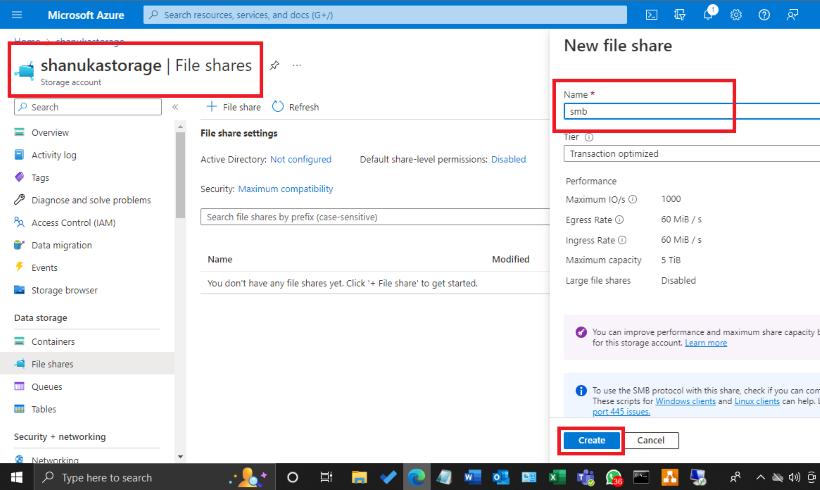This screenshot has width=820, height=490.
Task: Sort by the Name column header
Action: (x=220, y=259)
